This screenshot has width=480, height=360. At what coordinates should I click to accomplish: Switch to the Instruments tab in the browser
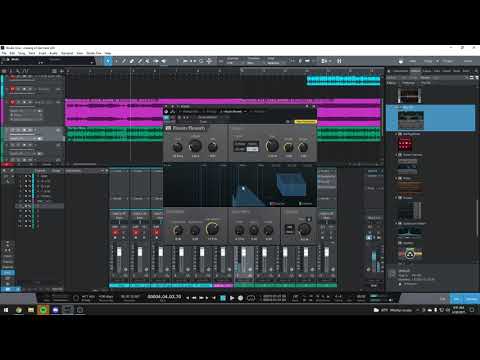click(x=400, y=71)
